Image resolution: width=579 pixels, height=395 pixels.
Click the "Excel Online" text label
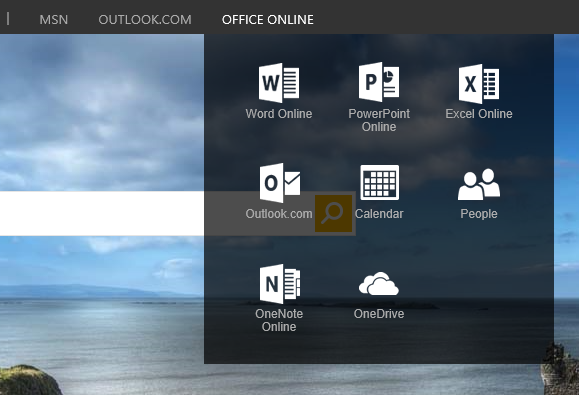(479, 114)
